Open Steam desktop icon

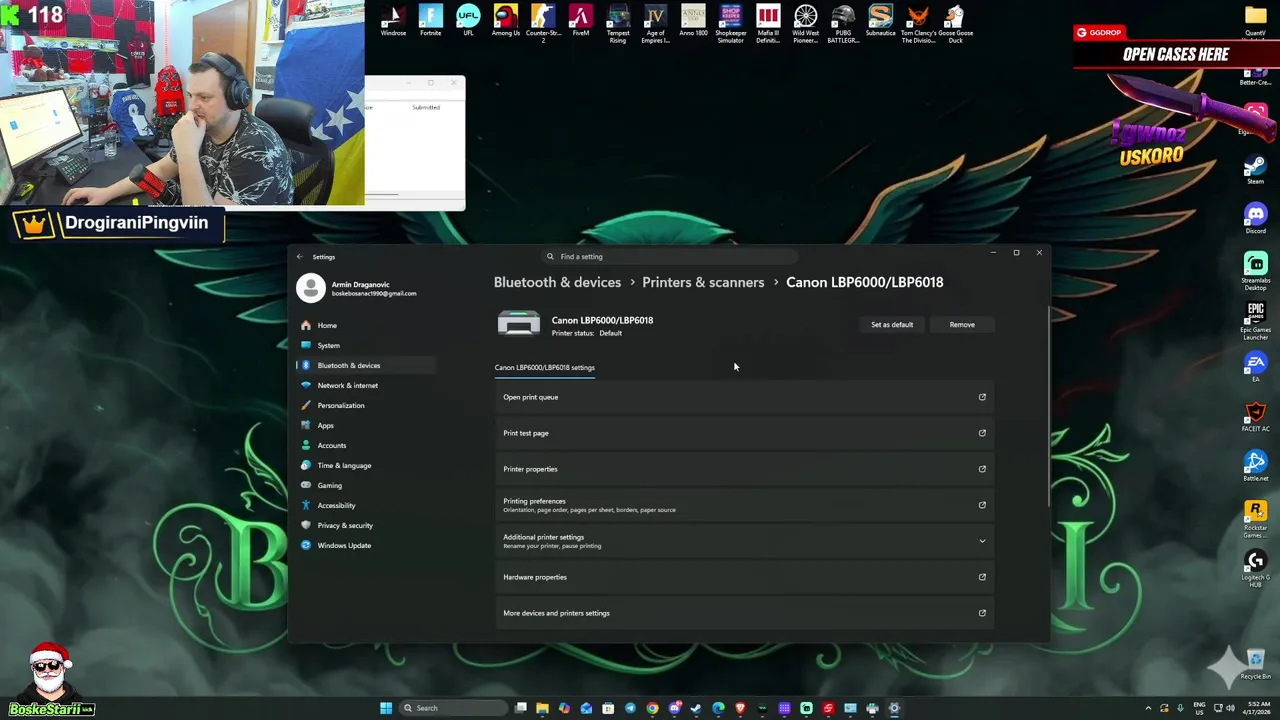coord(1255,169)
